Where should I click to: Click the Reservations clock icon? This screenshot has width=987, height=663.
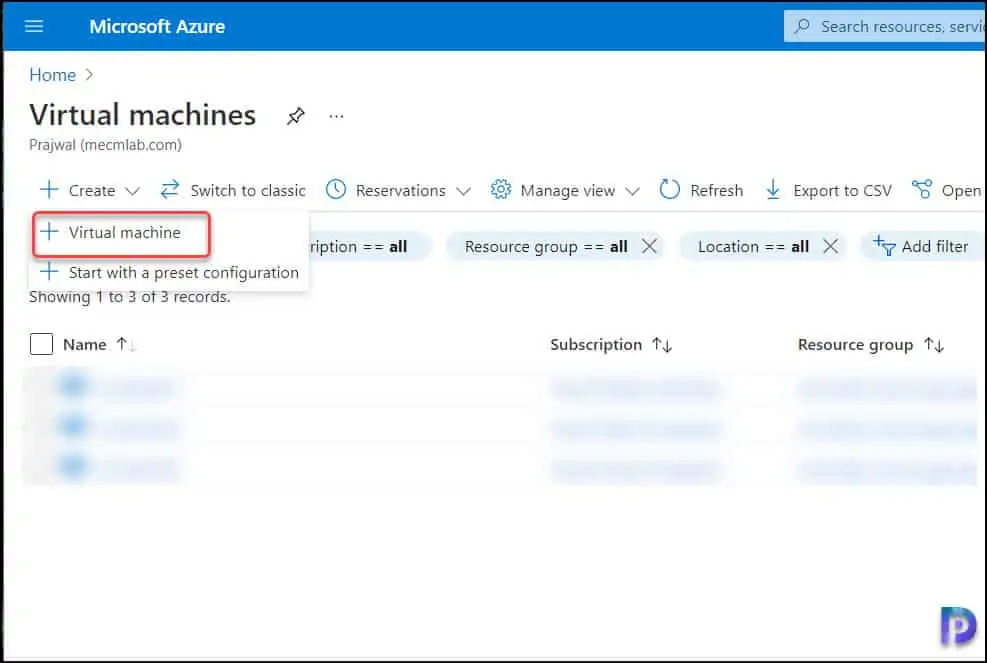(336, 190)
